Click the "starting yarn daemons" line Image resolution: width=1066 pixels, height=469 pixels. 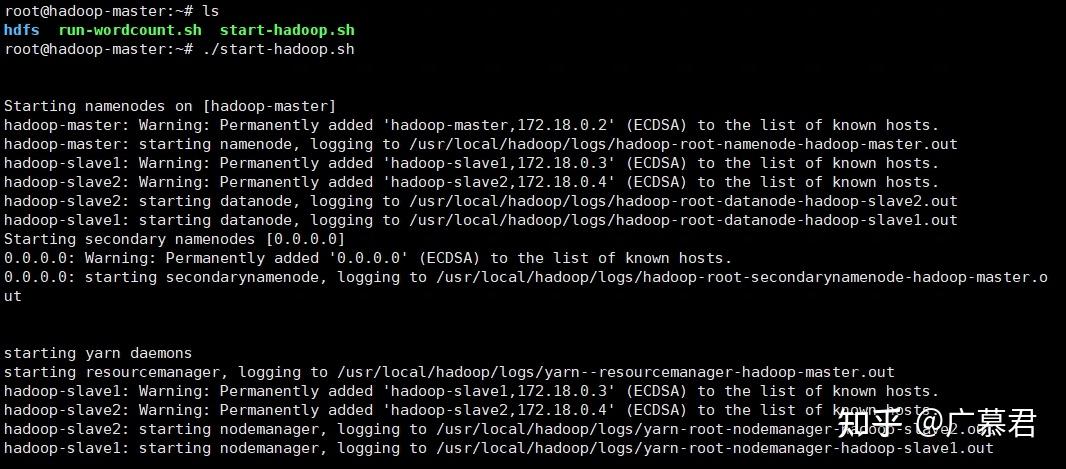[x=98, y=353]
